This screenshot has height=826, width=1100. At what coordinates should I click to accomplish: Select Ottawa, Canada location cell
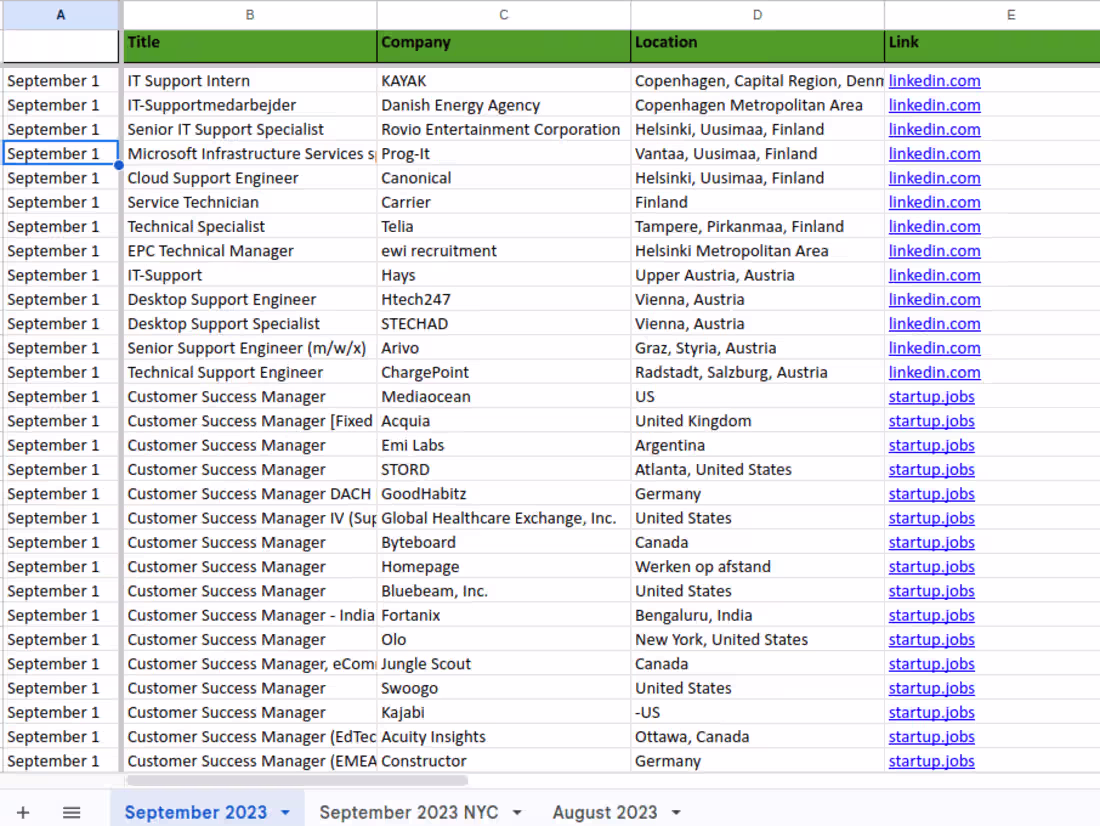[758, 737]
